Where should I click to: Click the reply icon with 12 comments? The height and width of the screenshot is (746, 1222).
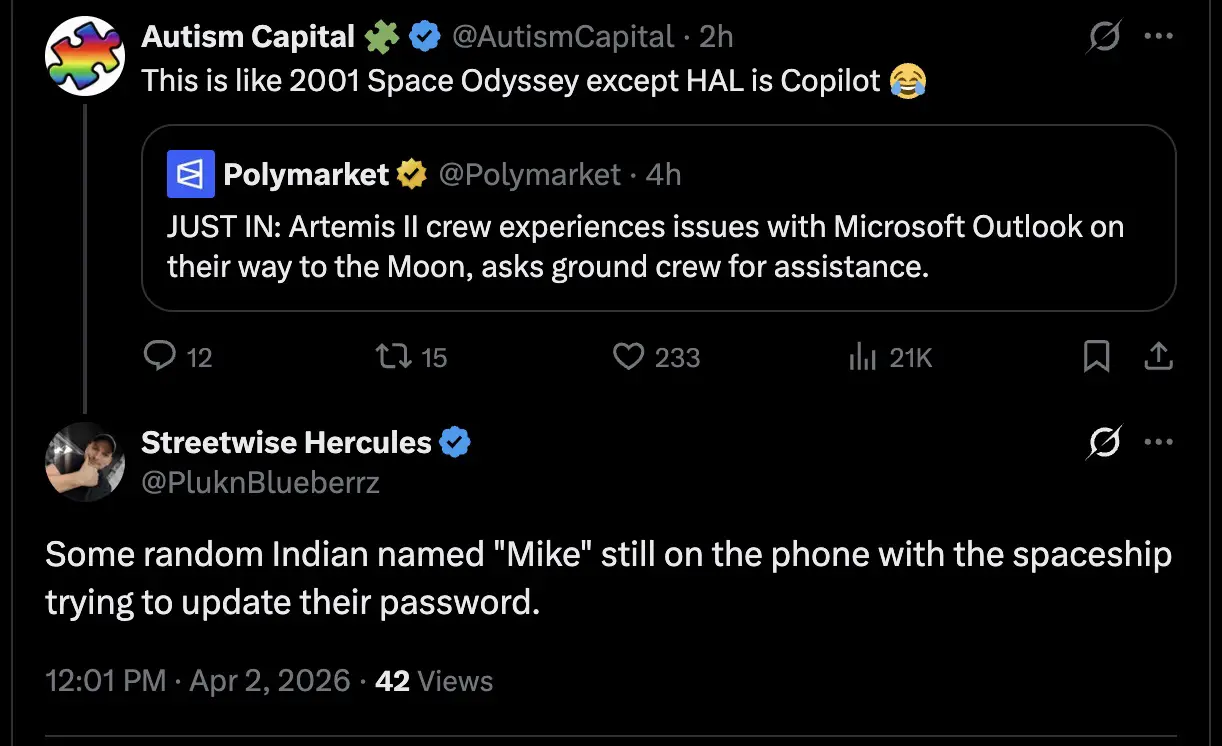160,356
